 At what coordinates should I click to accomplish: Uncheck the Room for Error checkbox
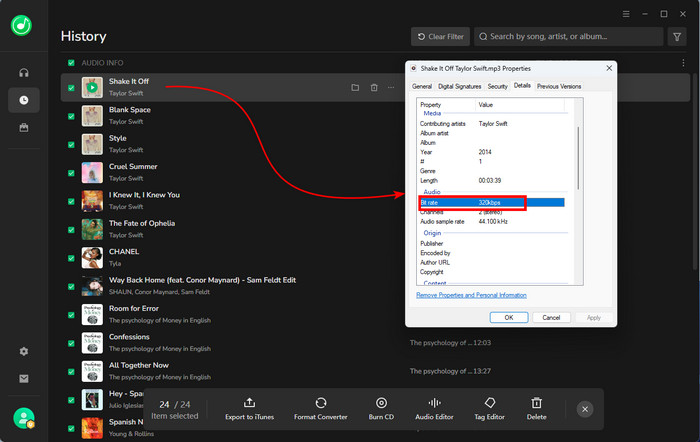click(x=71, y=315)
